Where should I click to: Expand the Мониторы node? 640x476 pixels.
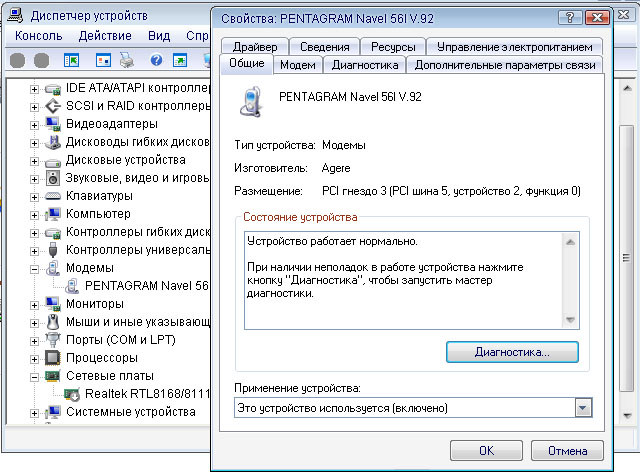pos(34,305)
